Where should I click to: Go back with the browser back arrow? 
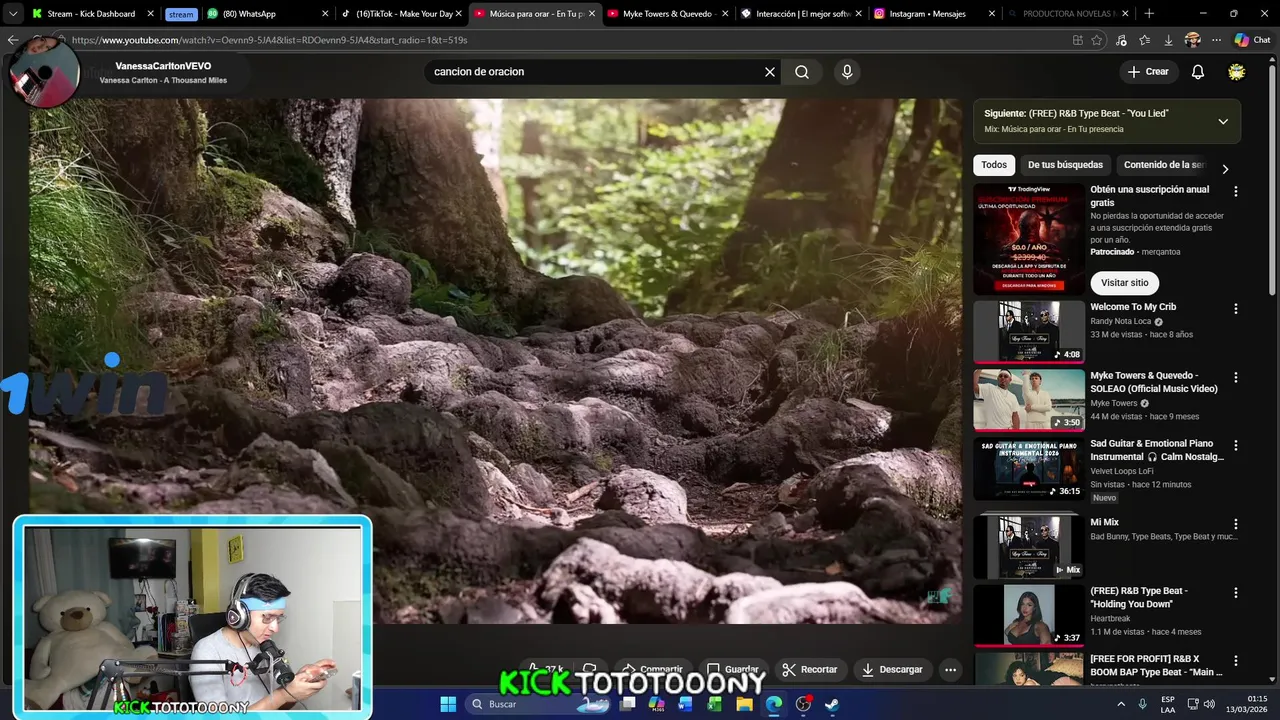[13, 40]
